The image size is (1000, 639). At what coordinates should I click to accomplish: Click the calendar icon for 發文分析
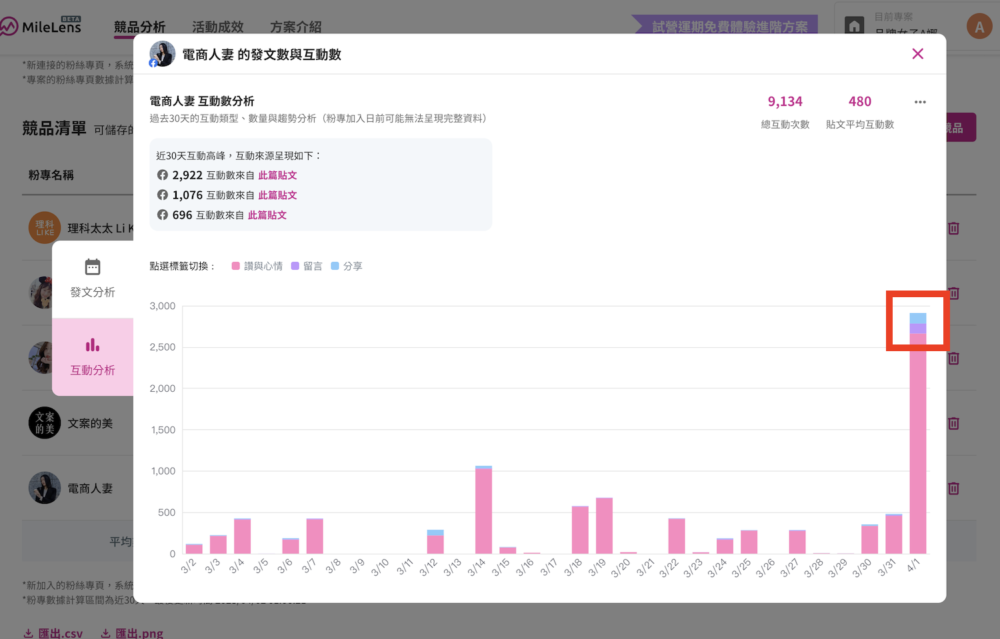[x=92, y=267]
